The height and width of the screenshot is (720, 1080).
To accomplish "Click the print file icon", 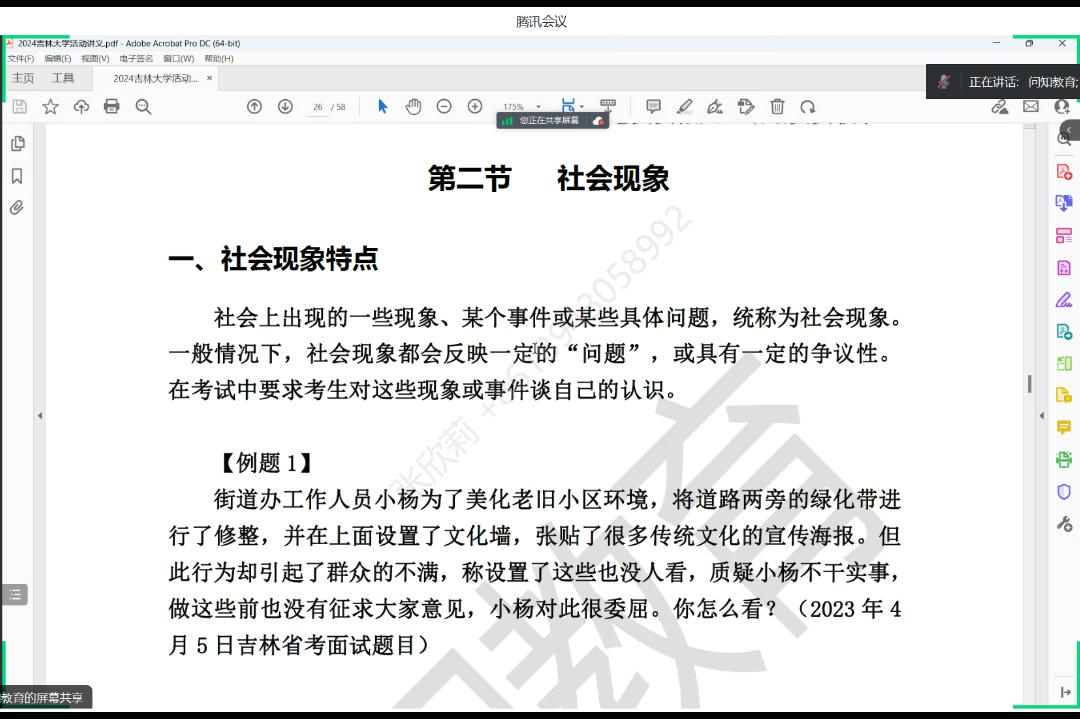I will pyautogui.click(x=111, y=107).
